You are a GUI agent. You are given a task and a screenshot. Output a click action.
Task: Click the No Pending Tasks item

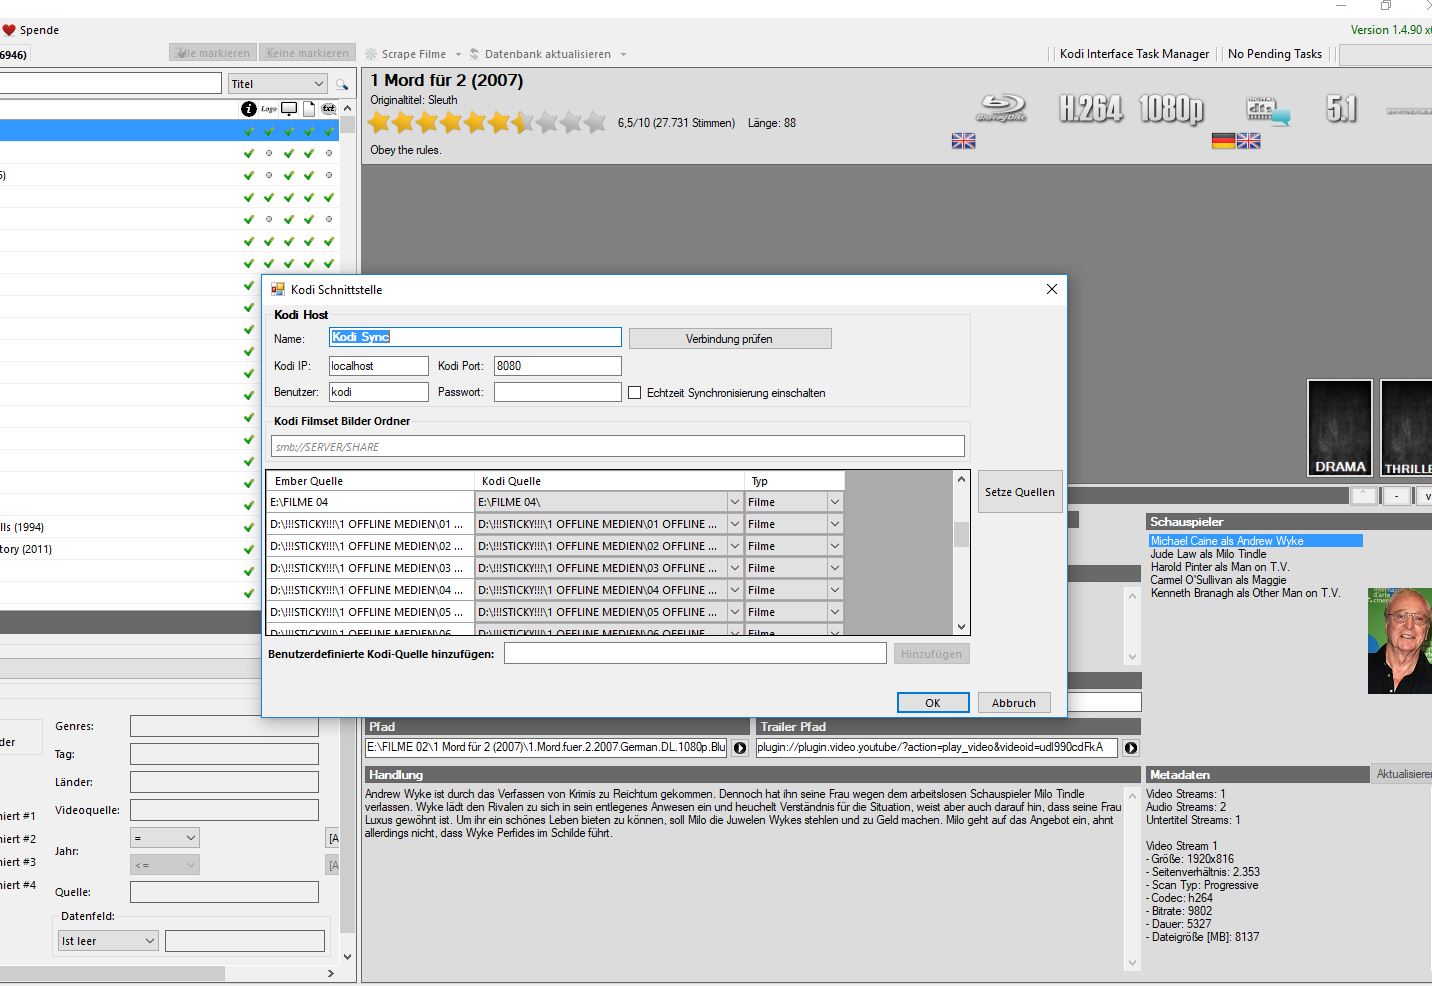pos(1275,54)
